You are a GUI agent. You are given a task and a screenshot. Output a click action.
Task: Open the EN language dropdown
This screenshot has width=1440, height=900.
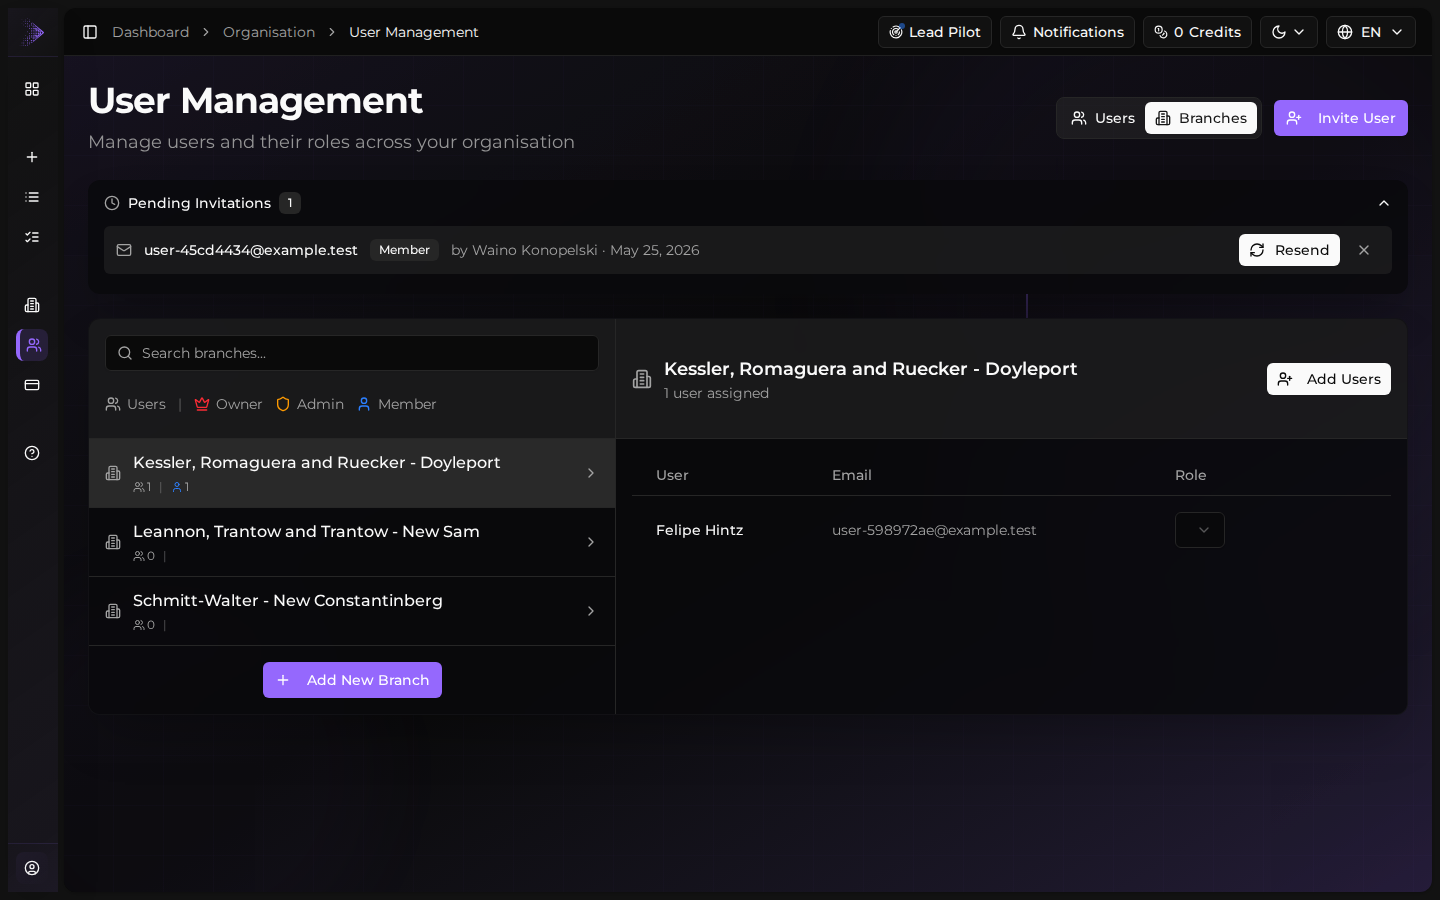1371,32
